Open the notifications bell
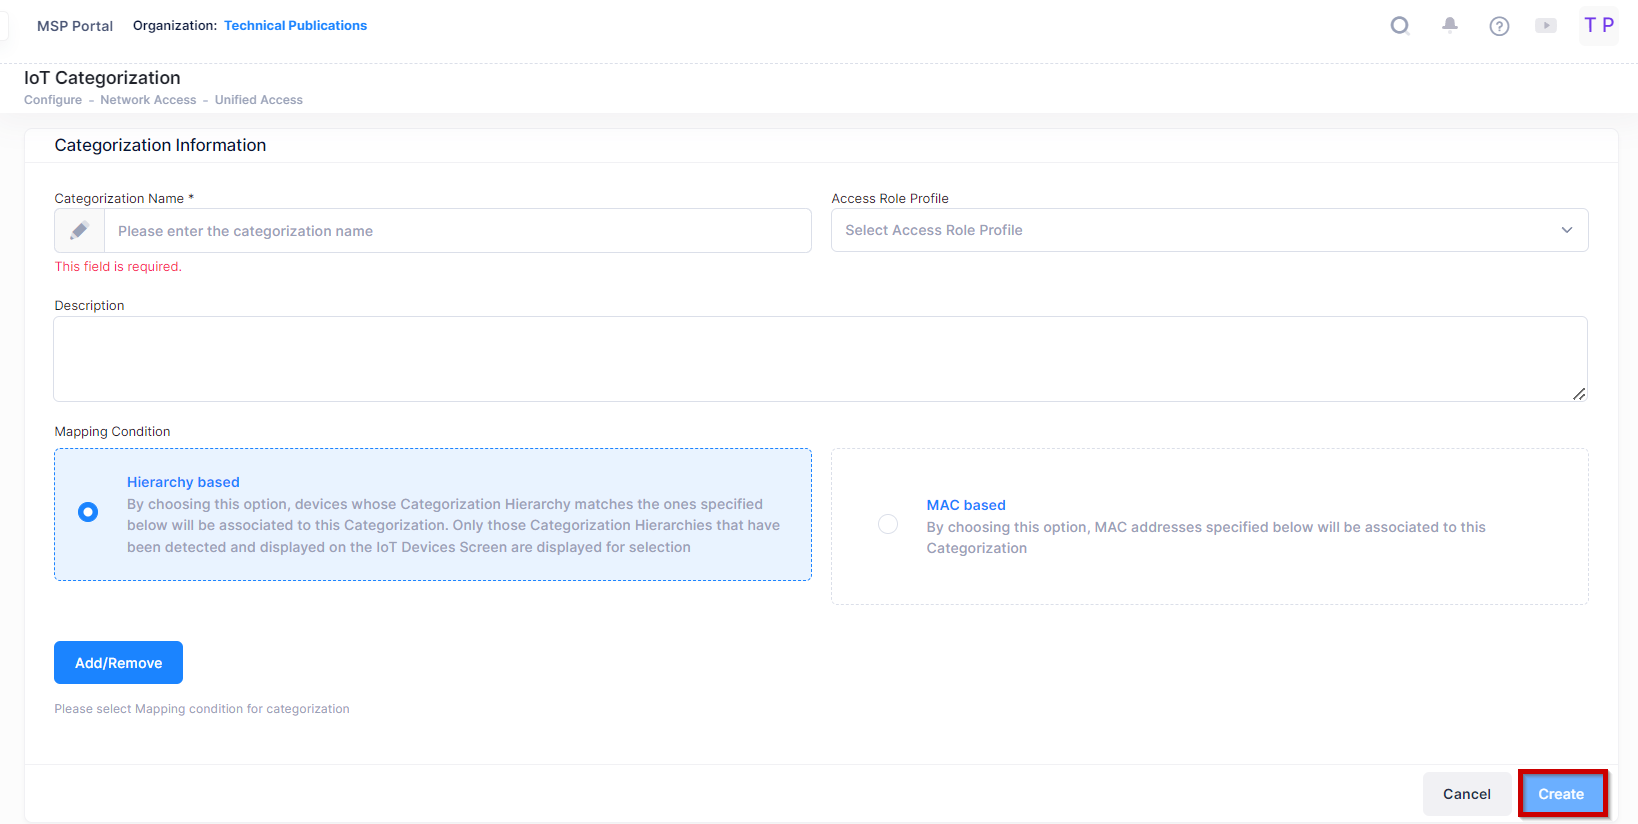 (x=1449, y=26)
